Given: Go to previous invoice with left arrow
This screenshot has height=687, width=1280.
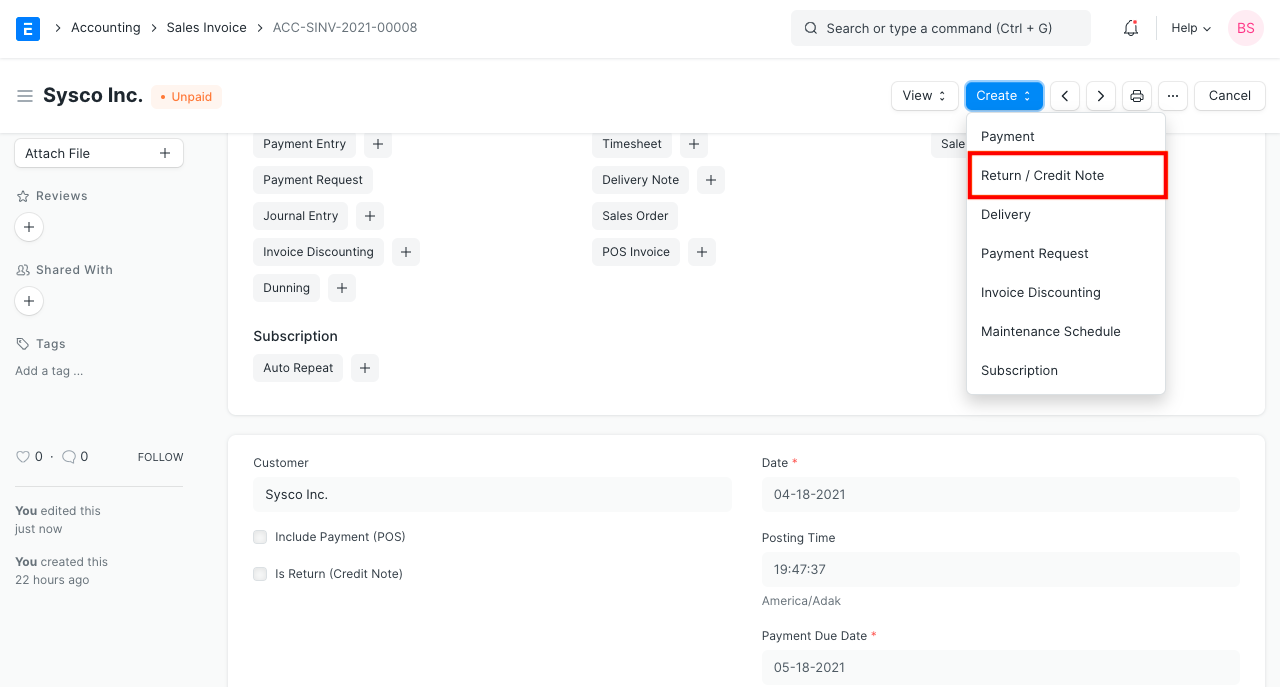Looking at the screenshot, I should pyautogui.click(x=1065, y=96).
